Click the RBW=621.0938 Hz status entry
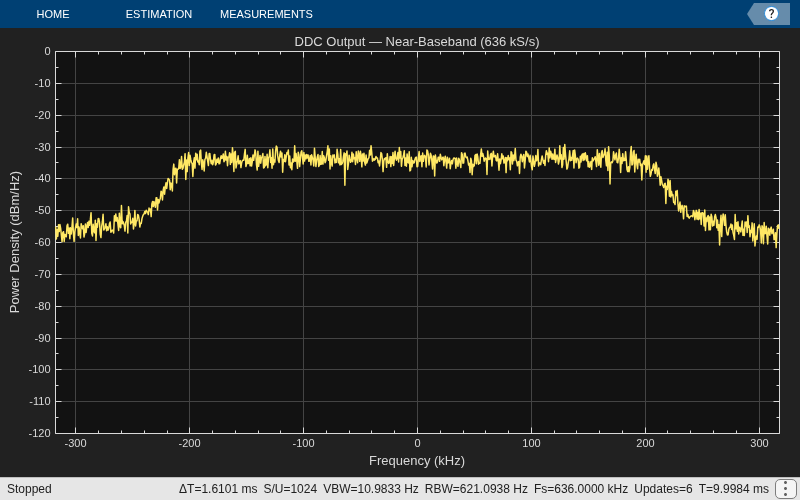Image resolution: width=800 pixels, height=500 pixels. coord(476,489)
